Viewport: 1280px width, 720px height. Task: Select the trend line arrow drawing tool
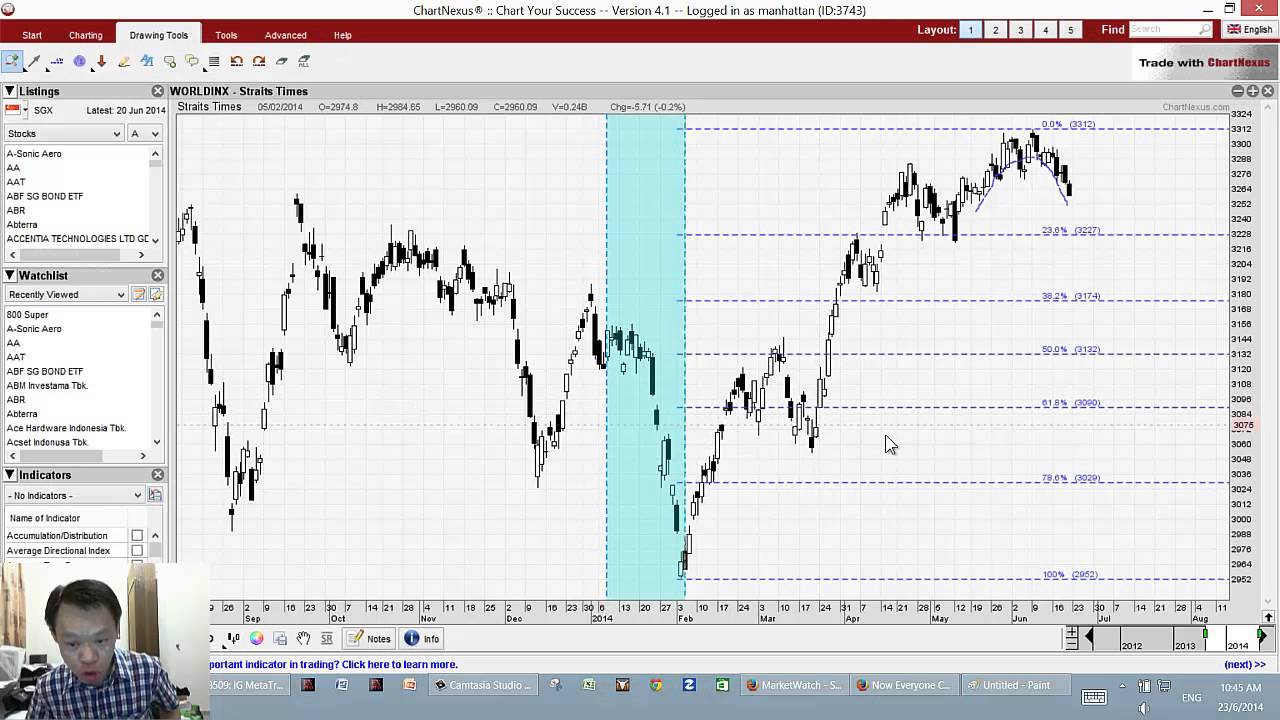click(x=34, y=62)
